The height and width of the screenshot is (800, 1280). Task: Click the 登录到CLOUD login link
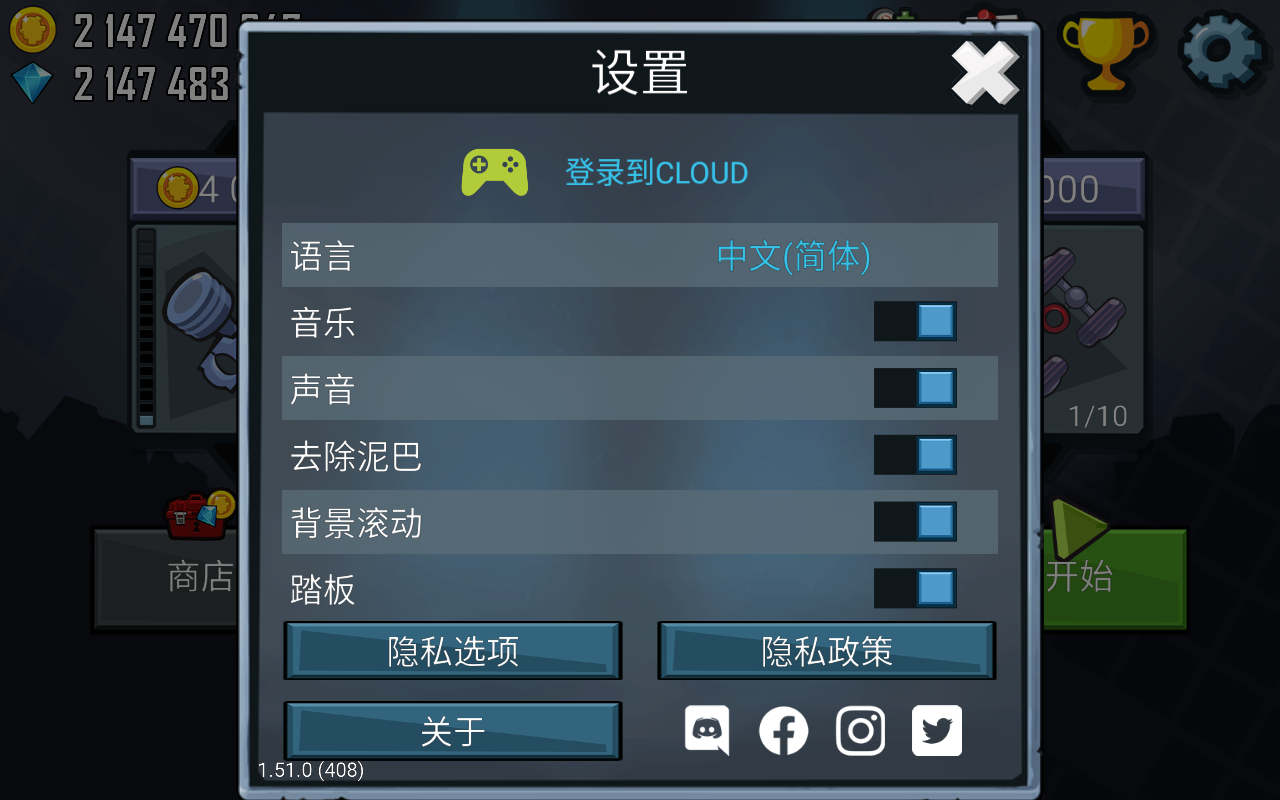(656, 173)
